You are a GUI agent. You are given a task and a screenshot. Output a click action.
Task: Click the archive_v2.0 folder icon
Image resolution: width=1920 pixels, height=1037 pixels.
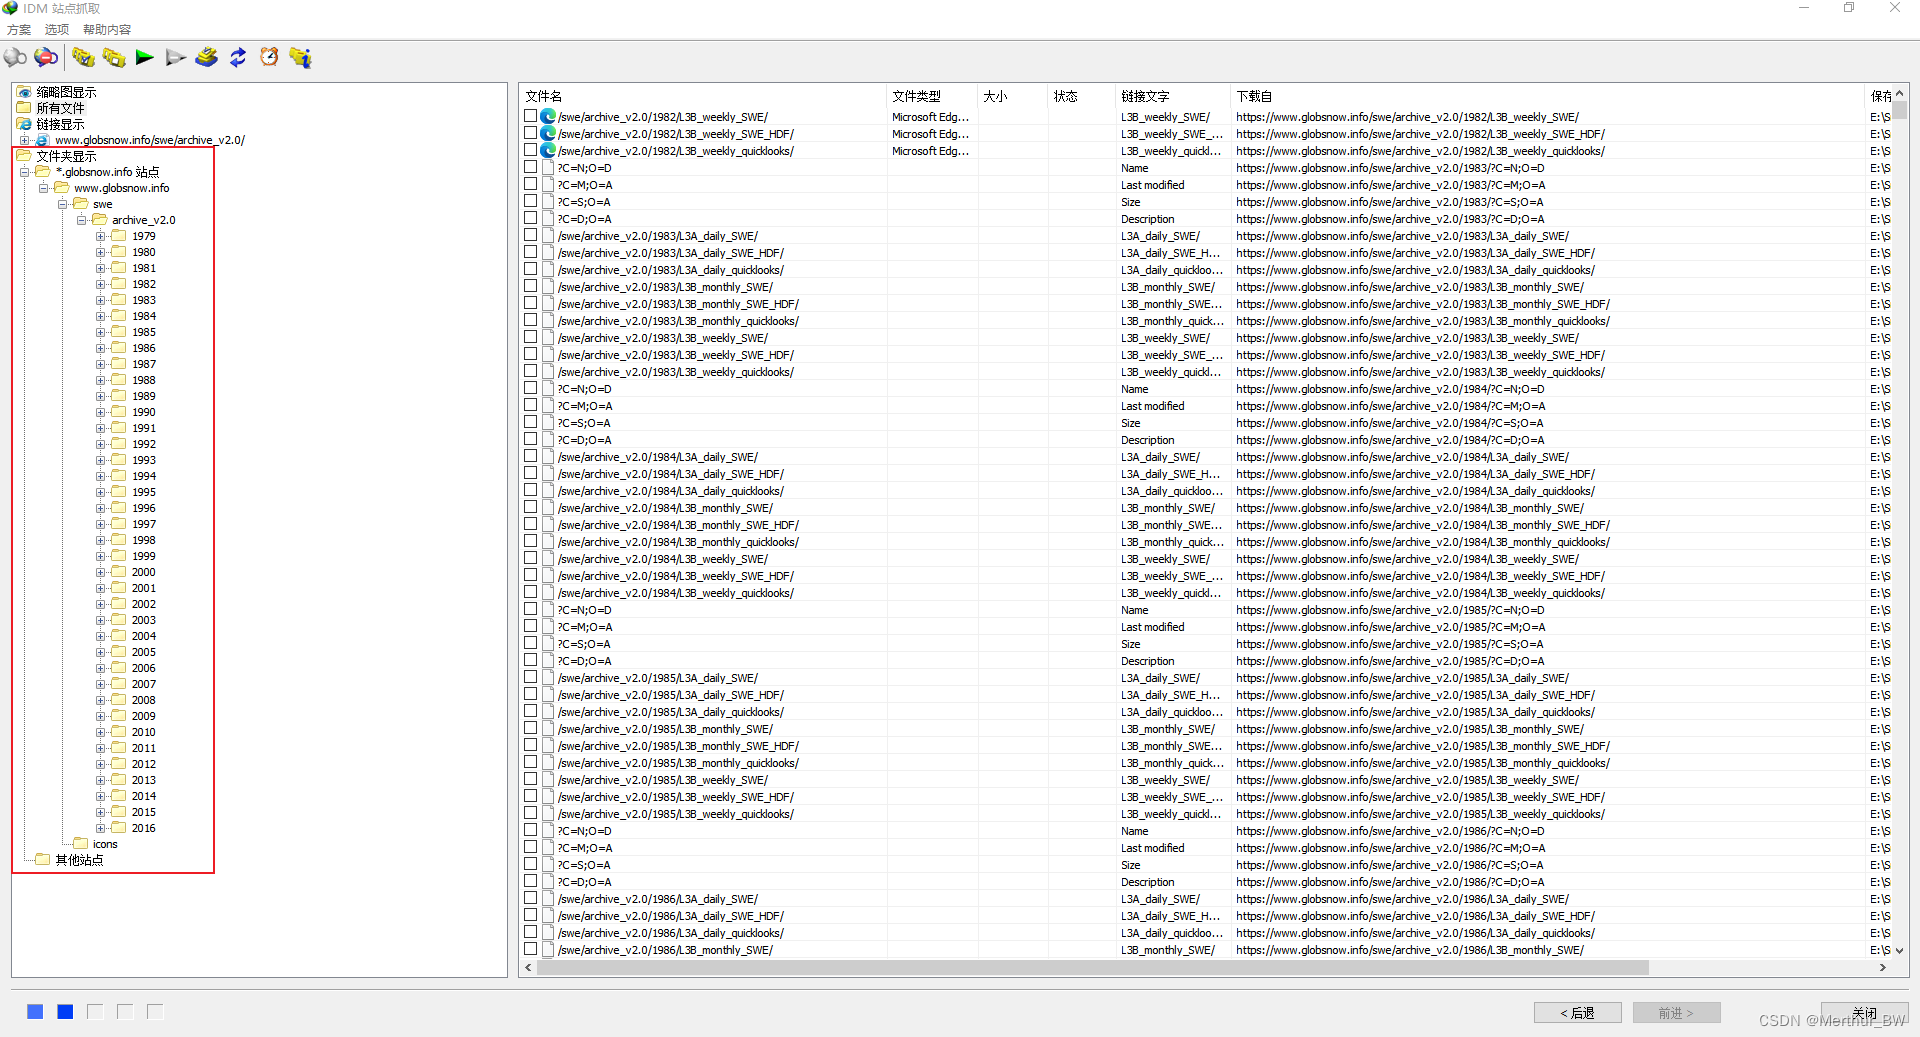pyautogui.click(x=100, y=220)
